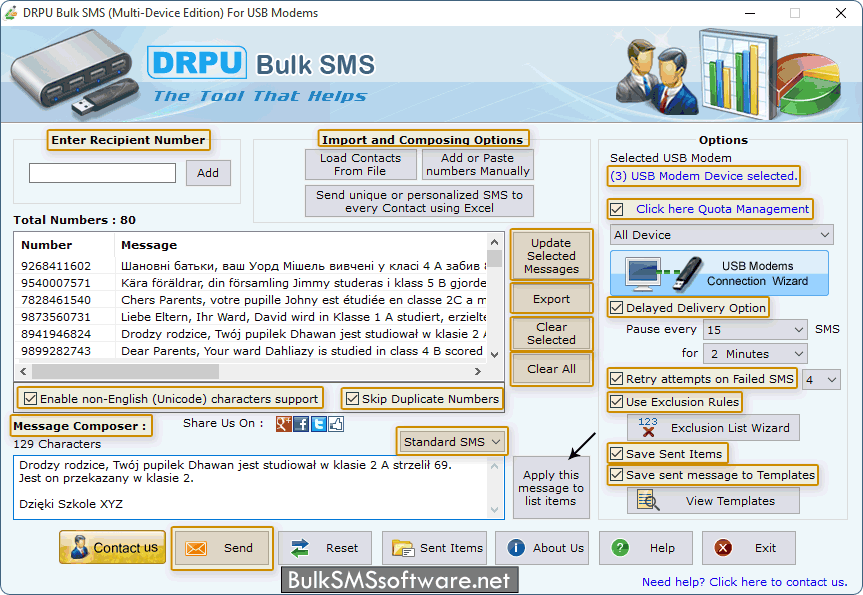Select row with number 9899282743
The width and height of the screenshot is (863, 595).
251,351
